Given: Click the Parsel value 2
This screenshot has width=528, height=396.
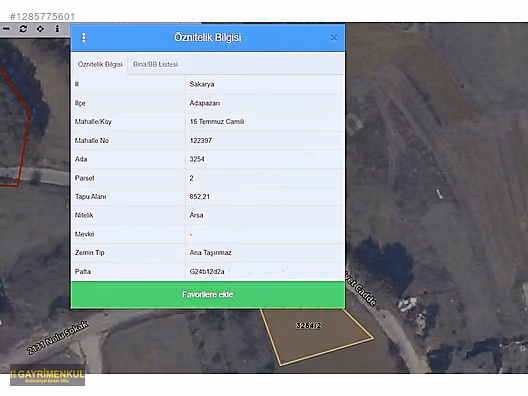Looking at the screenshot, I should click(191, 178).
